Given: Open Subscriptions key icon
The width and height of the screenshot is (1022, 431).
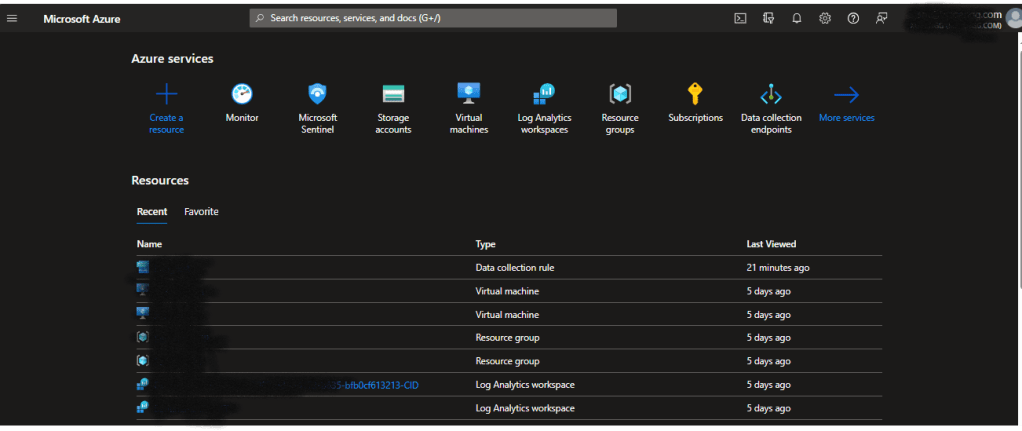Looking at the screenshot, I should (x=695, y=95).
